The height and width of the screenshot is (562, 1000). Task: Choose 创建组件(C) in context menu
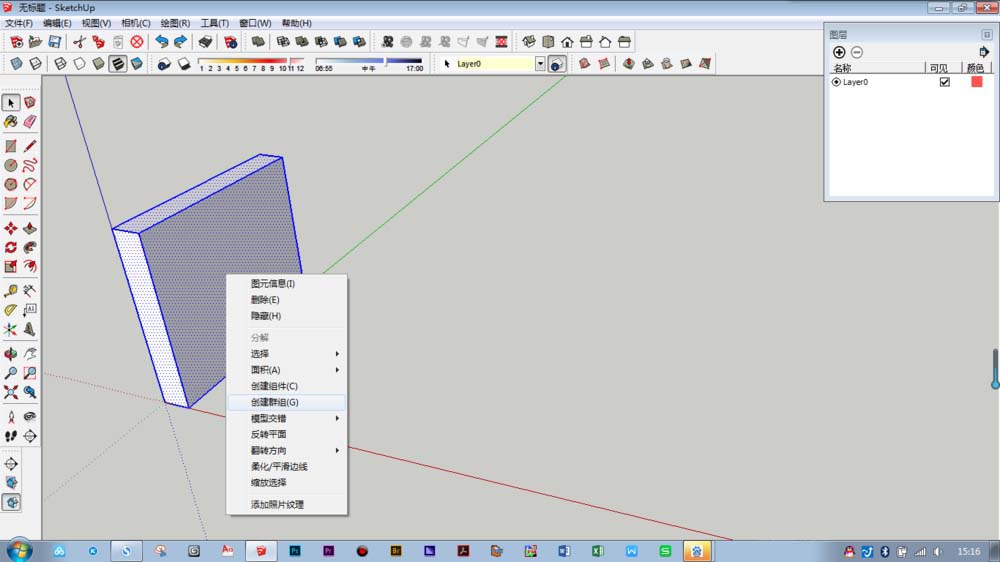288,386
